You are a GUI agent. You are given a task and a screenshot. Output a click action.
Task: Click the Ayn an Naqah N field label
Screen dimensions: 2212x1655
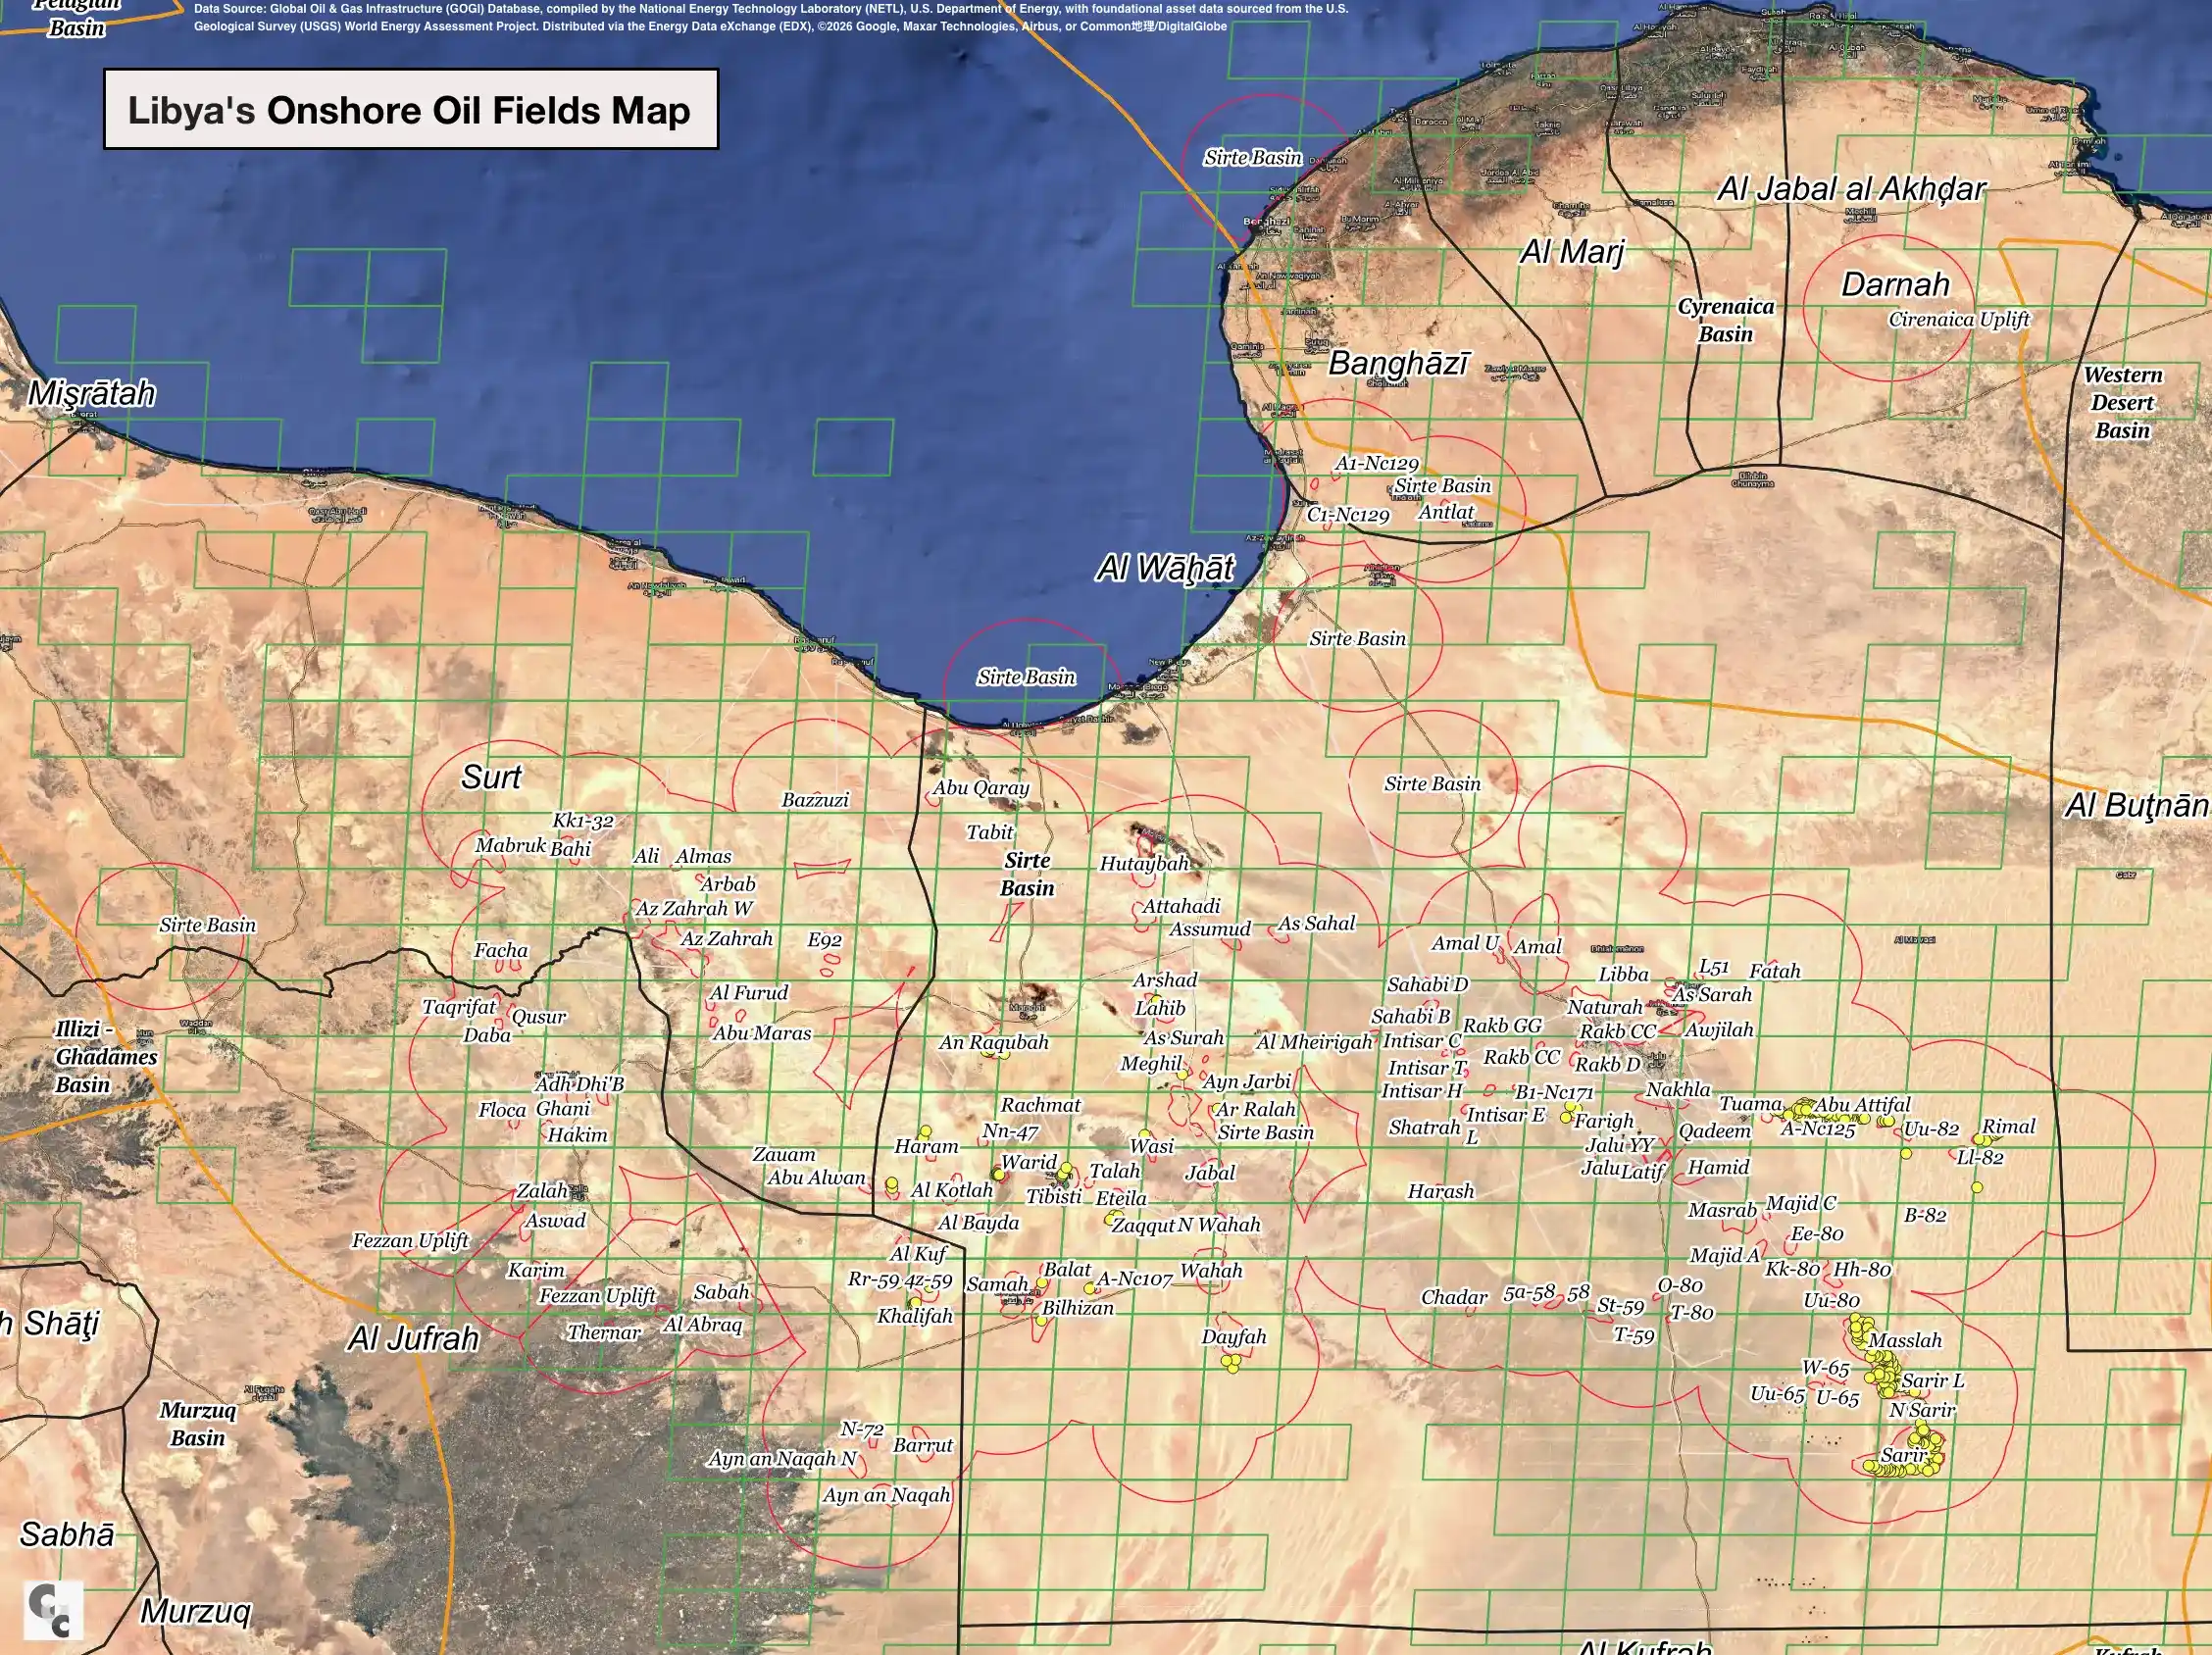tap(782, 1459)
